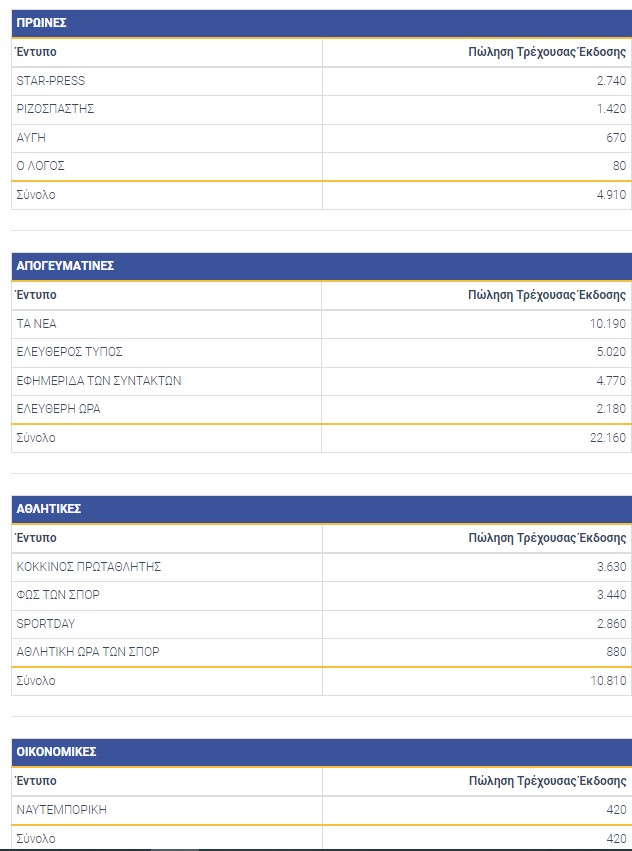Click the ΑΘΛΗΤΙΚΕΣ section header

[49, 509]
